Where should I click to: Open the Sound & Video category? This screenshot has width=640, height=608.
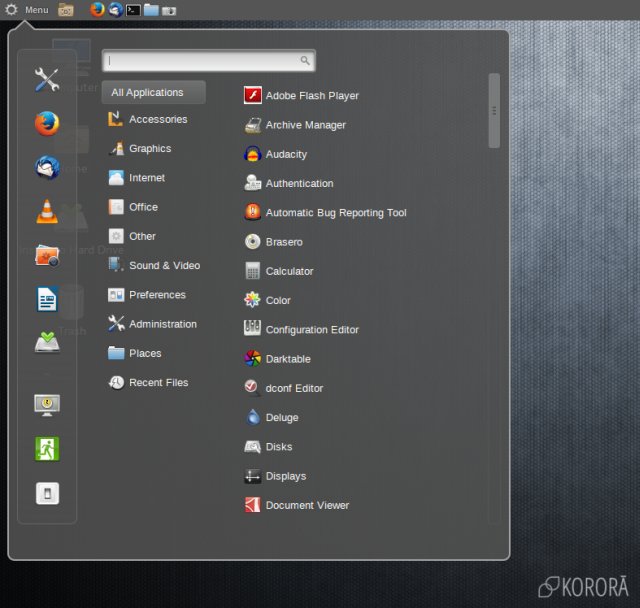[x=164, y=266]
